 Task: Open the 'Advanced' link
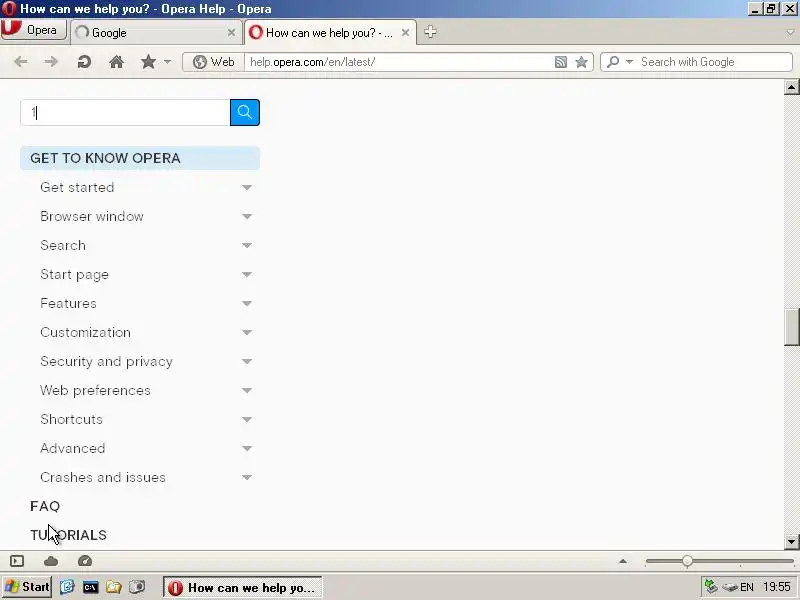point(72,448)
